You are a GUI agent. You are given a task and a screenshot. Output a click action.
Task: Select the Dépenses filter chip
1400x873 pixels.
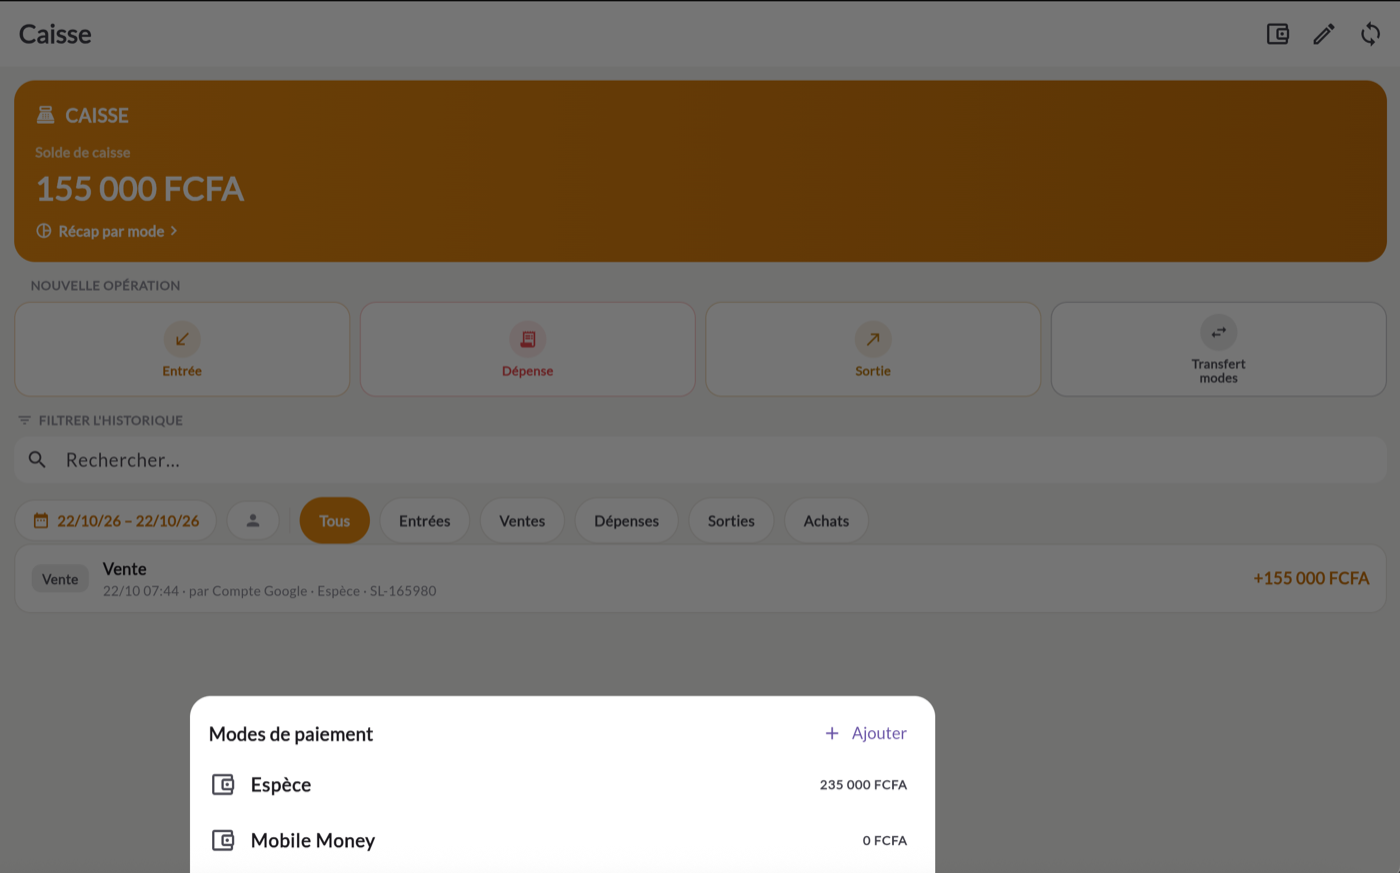(627, 521)
